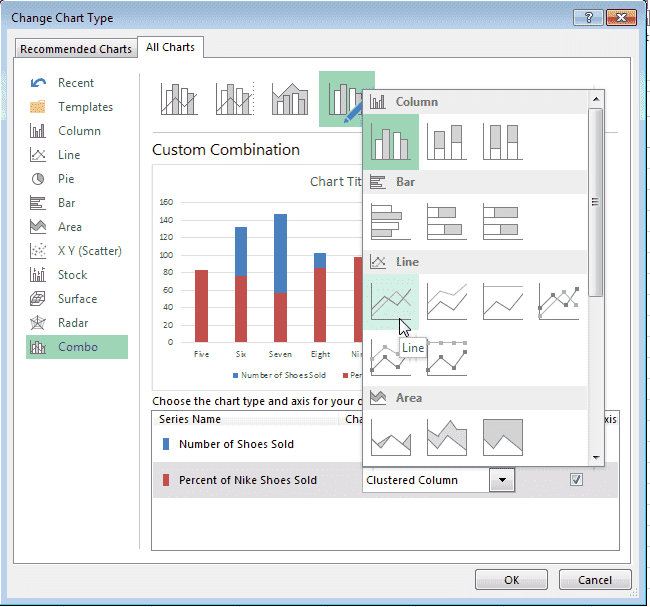The image size is (650, 607).
Task: Choose Line with Markers icon
Action: [x=559, y=302]
